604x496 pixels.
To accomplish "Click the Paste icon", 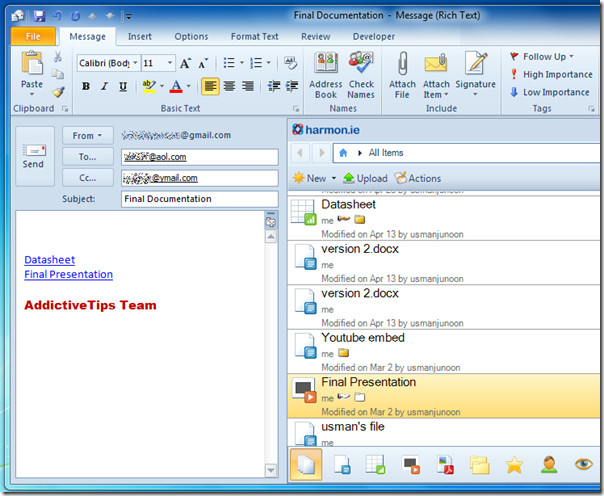I will point(32,63).
